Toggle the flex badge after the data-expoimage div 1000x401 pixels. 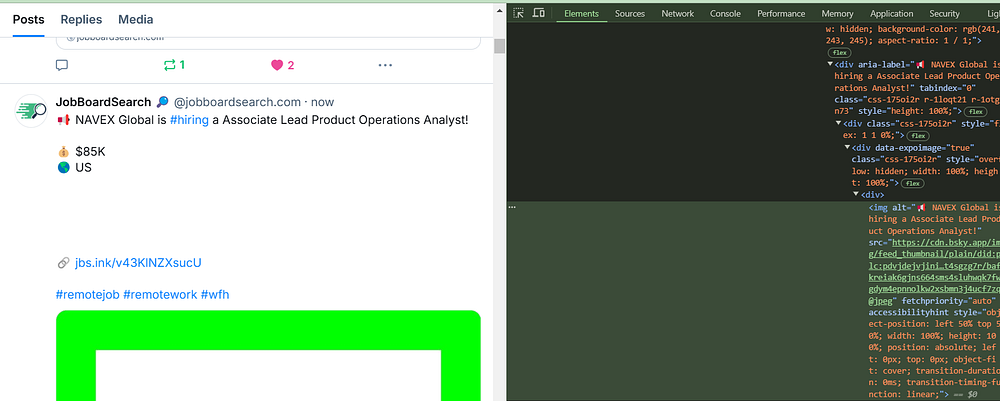coord(912,183)
